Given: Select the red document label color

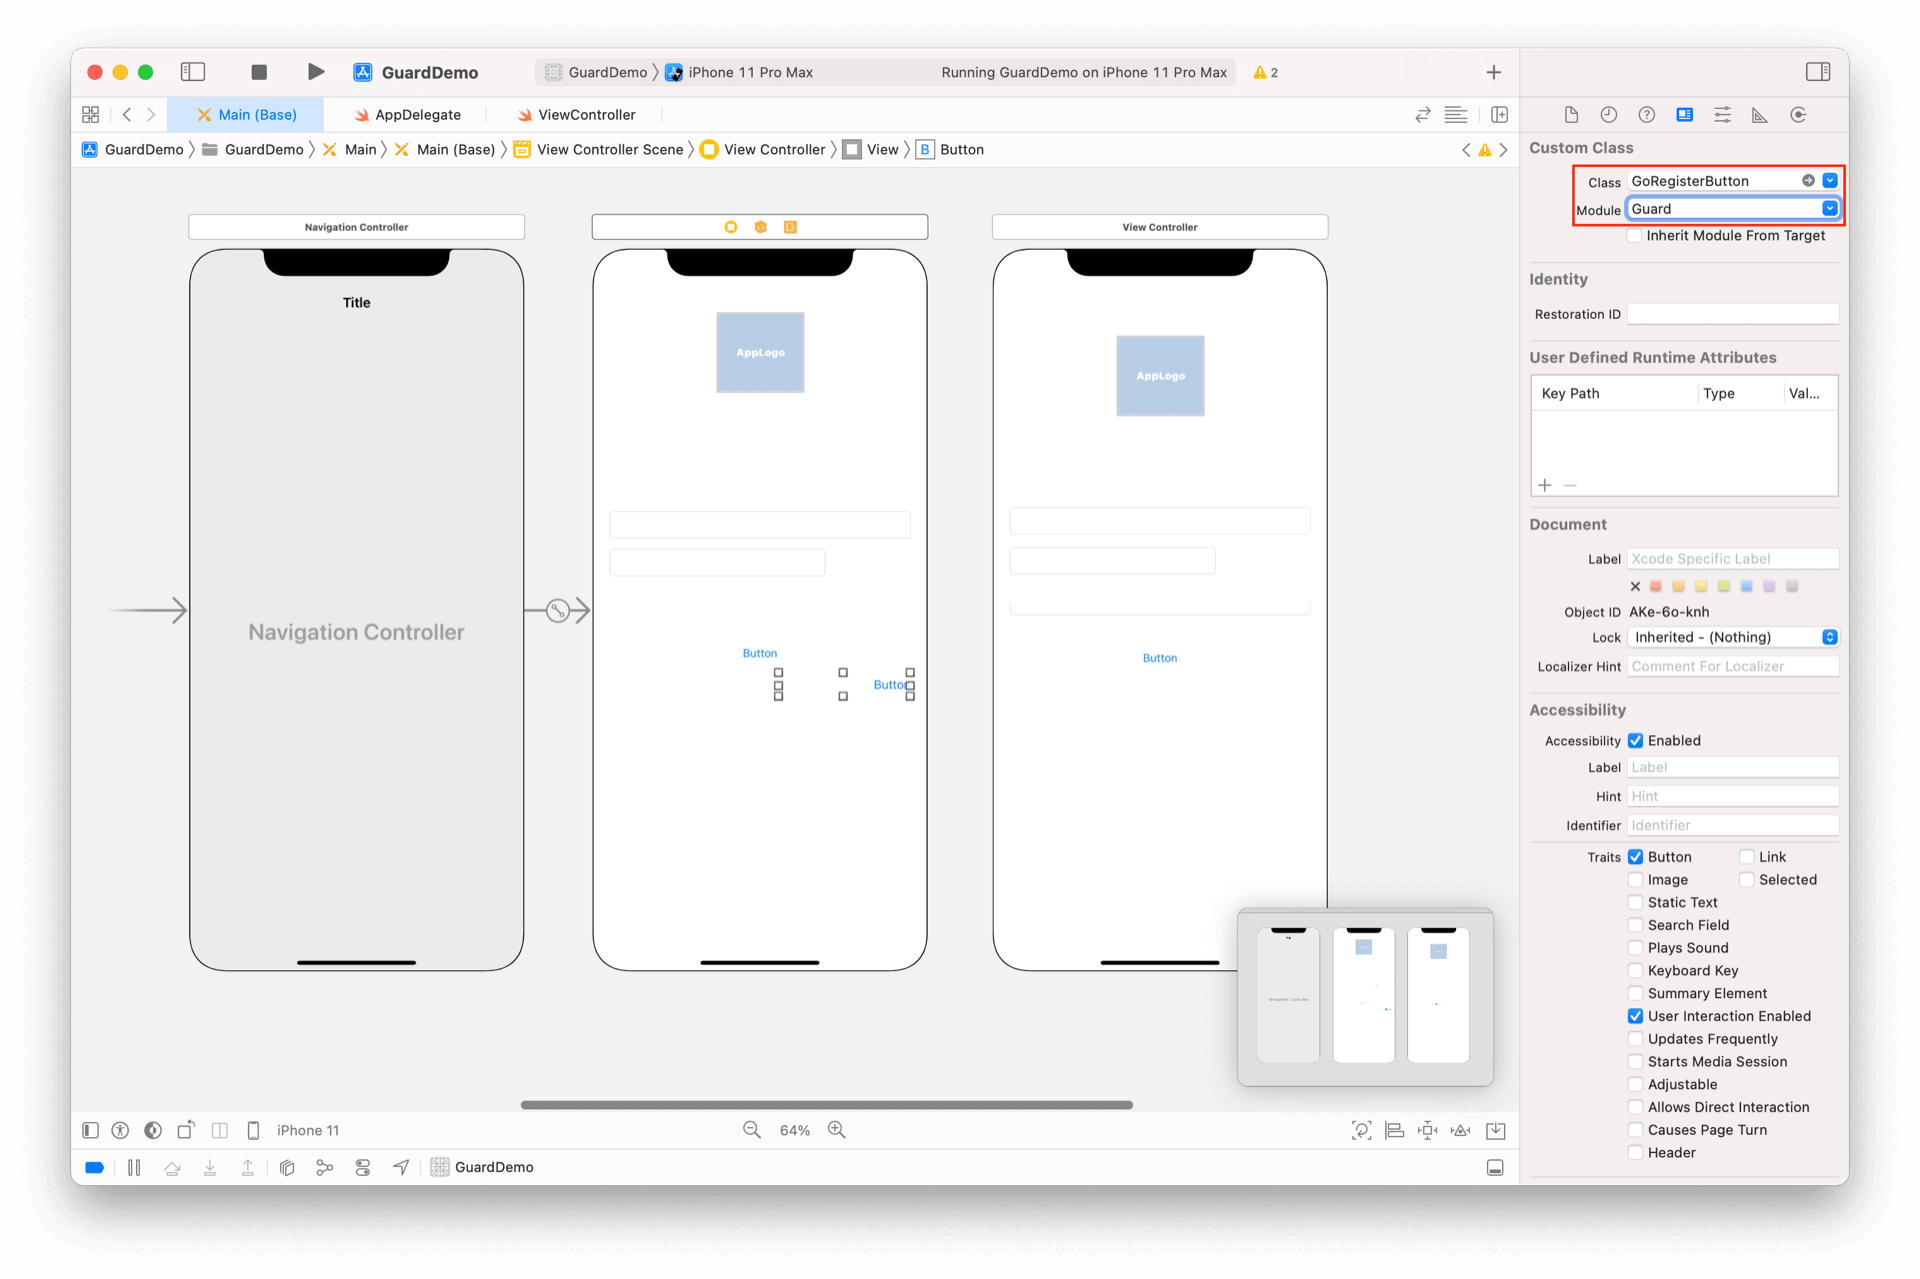Looking at the screenshot, I should 1655,587.
